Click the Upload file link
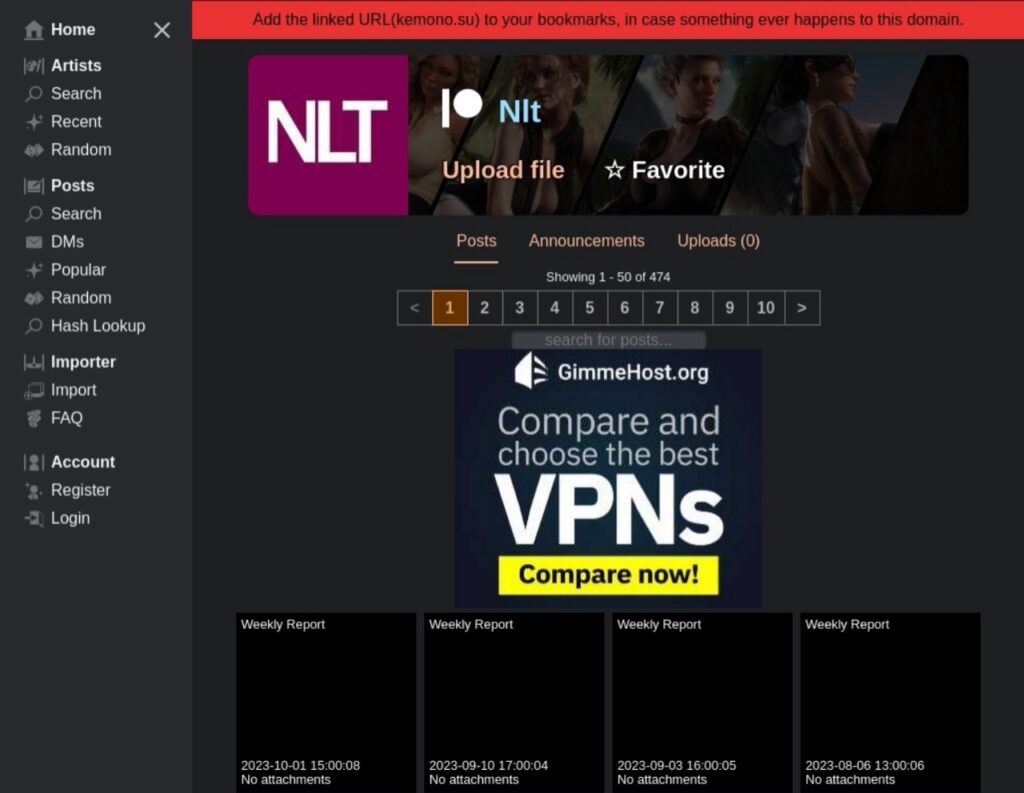 [503, 170]
